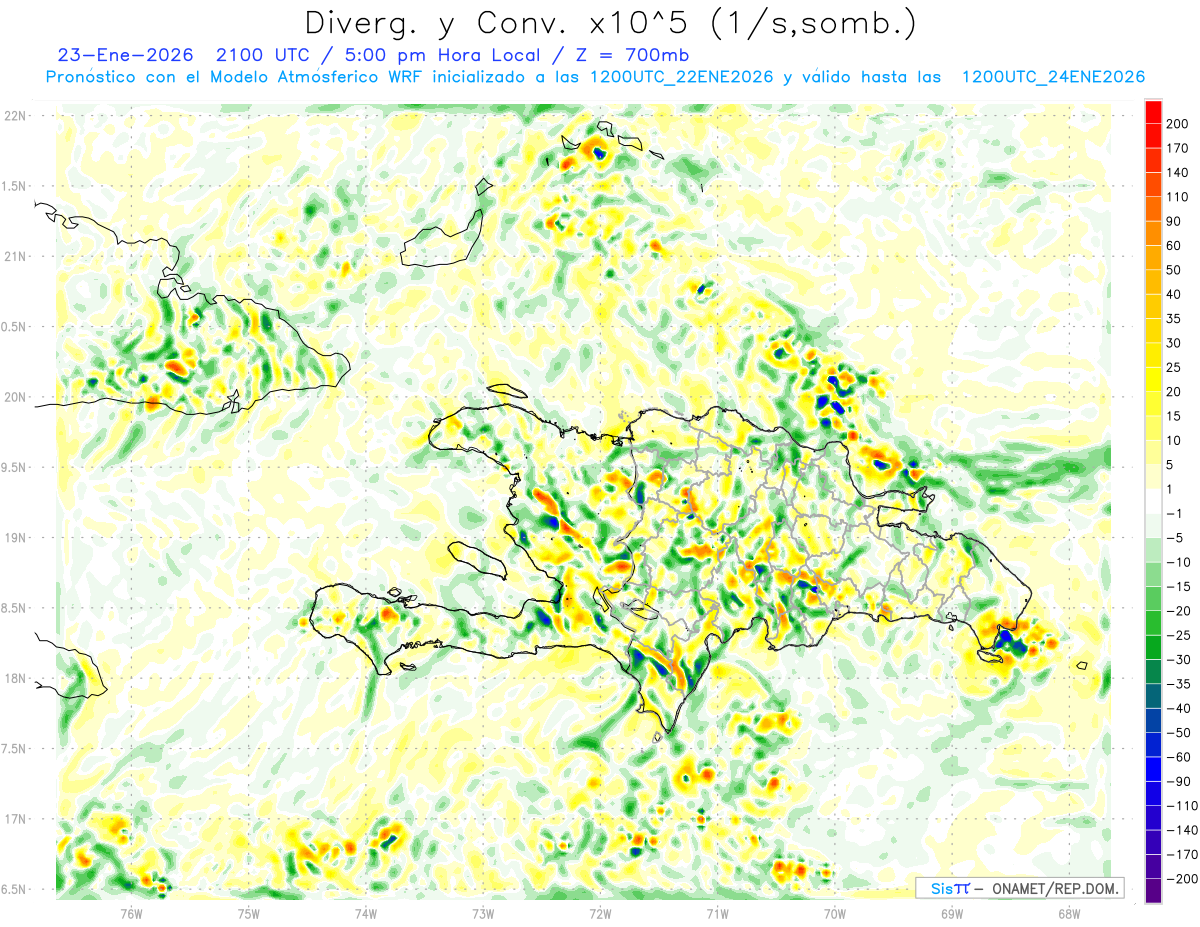Click the color bar value -60
The width and height of the screenshot is (1200, 927).
[x=1180, y=757]
